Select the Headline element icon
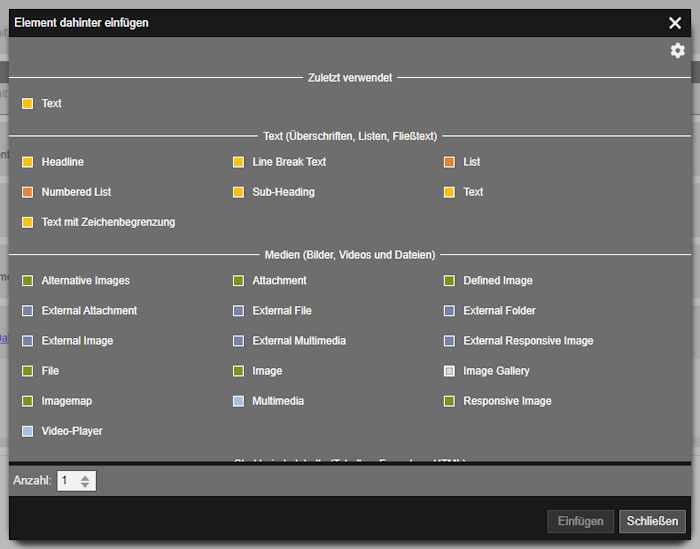The height and width of the screenshot is (549, 700). [x=28, y=162]
